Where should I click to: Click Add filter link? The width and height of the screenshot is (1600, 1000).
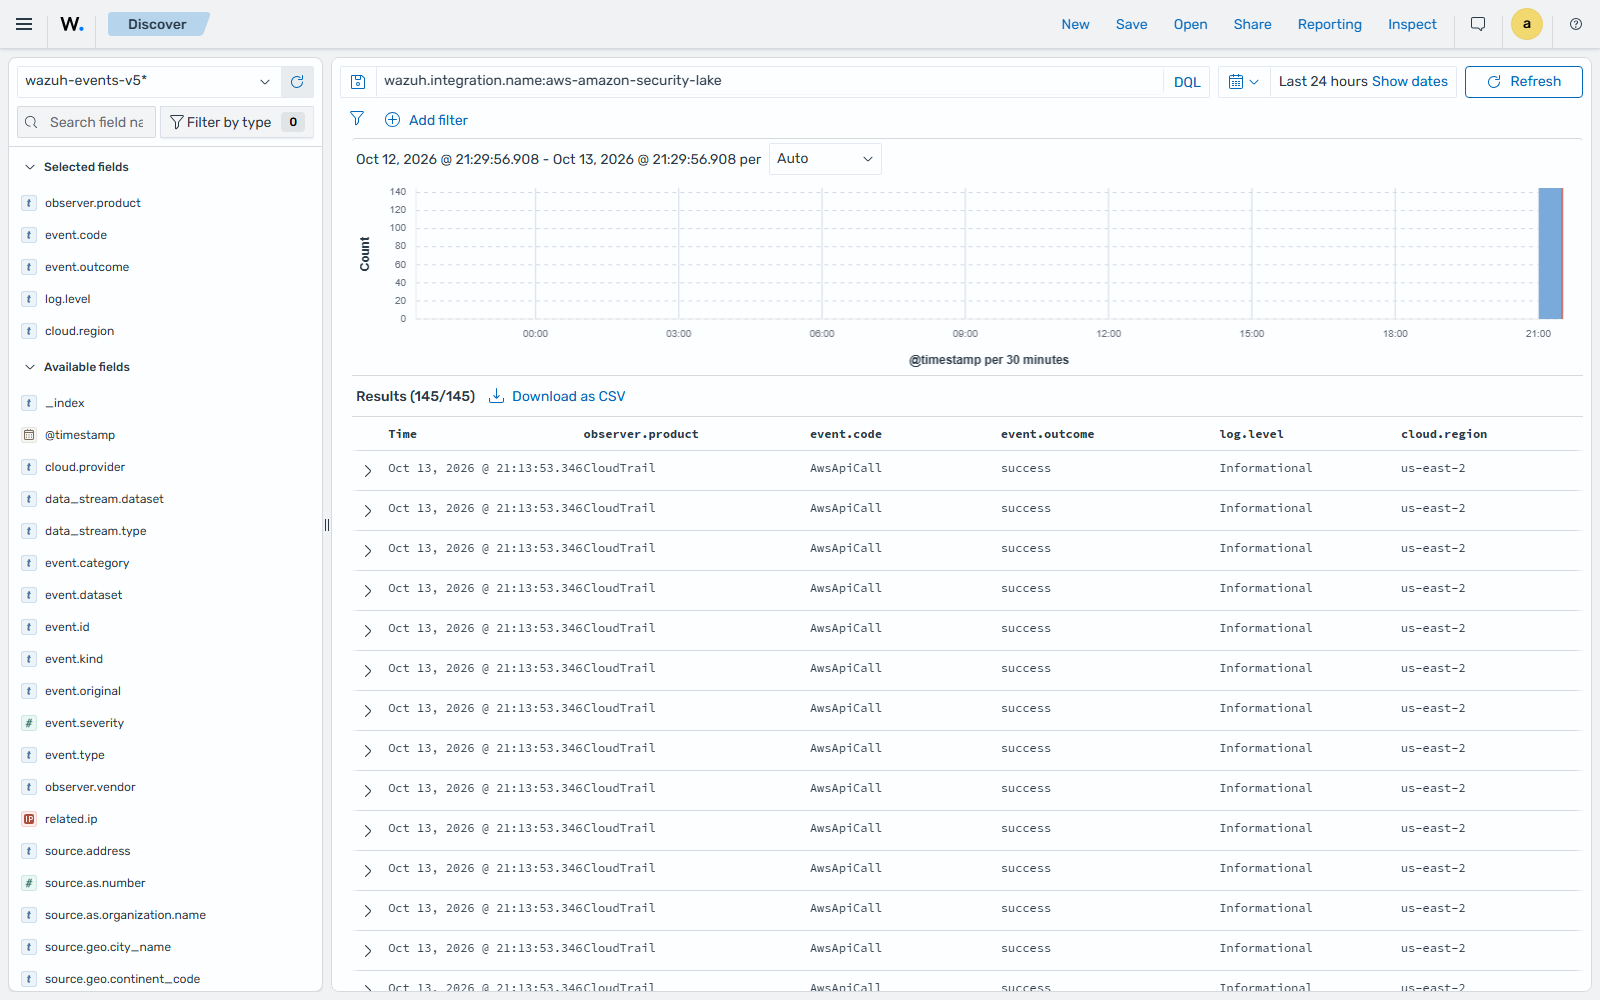click(427, 120)
